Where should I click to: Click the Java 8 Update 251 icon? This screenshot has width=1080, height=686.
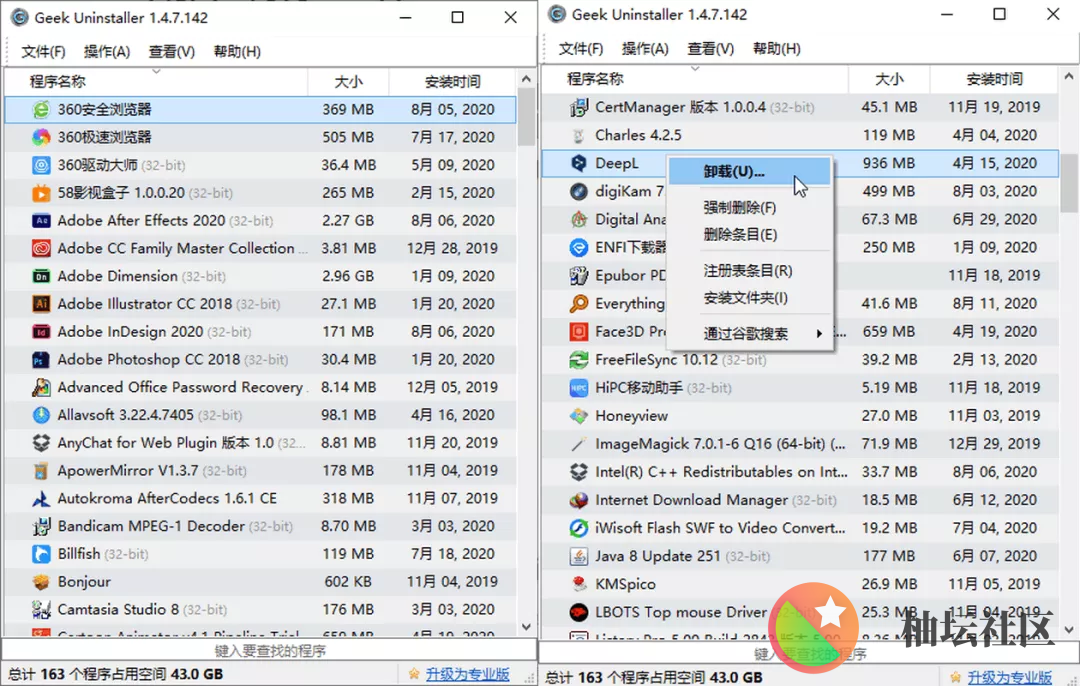coord(579,556)
